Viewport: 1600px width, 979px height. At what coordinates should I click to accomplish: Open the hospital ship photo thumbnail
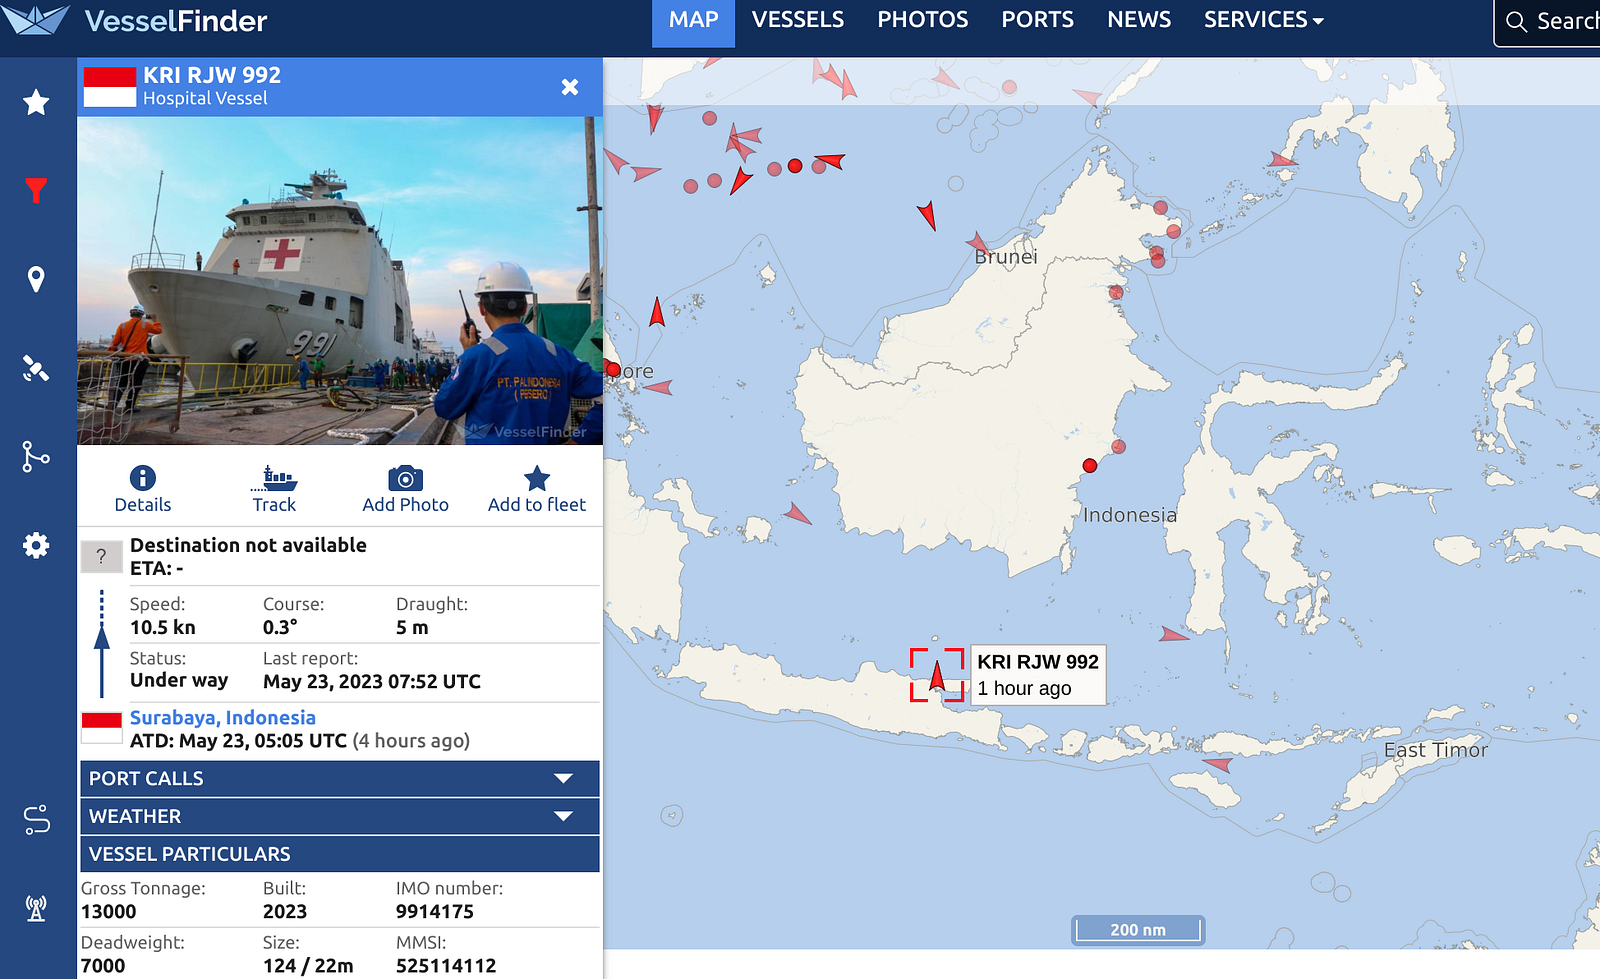[340, 281]
